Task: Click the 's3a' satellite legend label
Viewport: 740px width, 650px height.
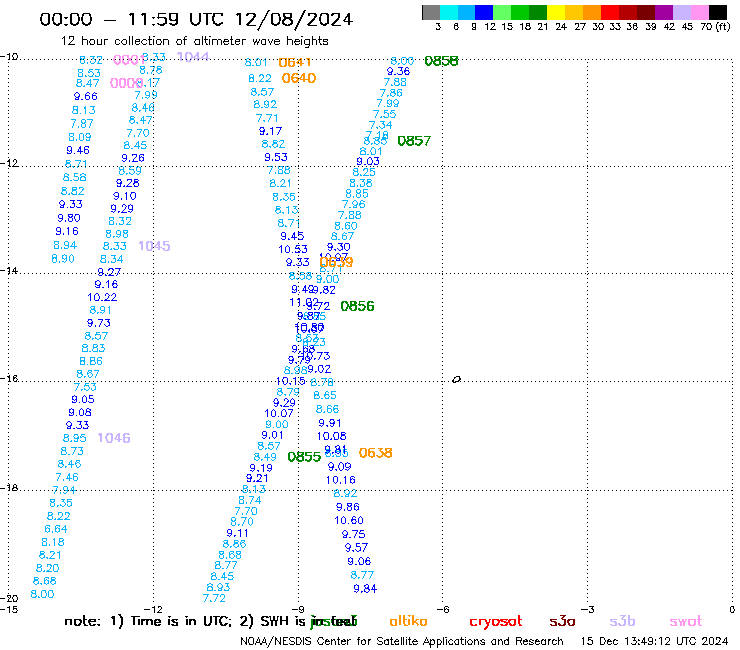Action: pos(562,622)
